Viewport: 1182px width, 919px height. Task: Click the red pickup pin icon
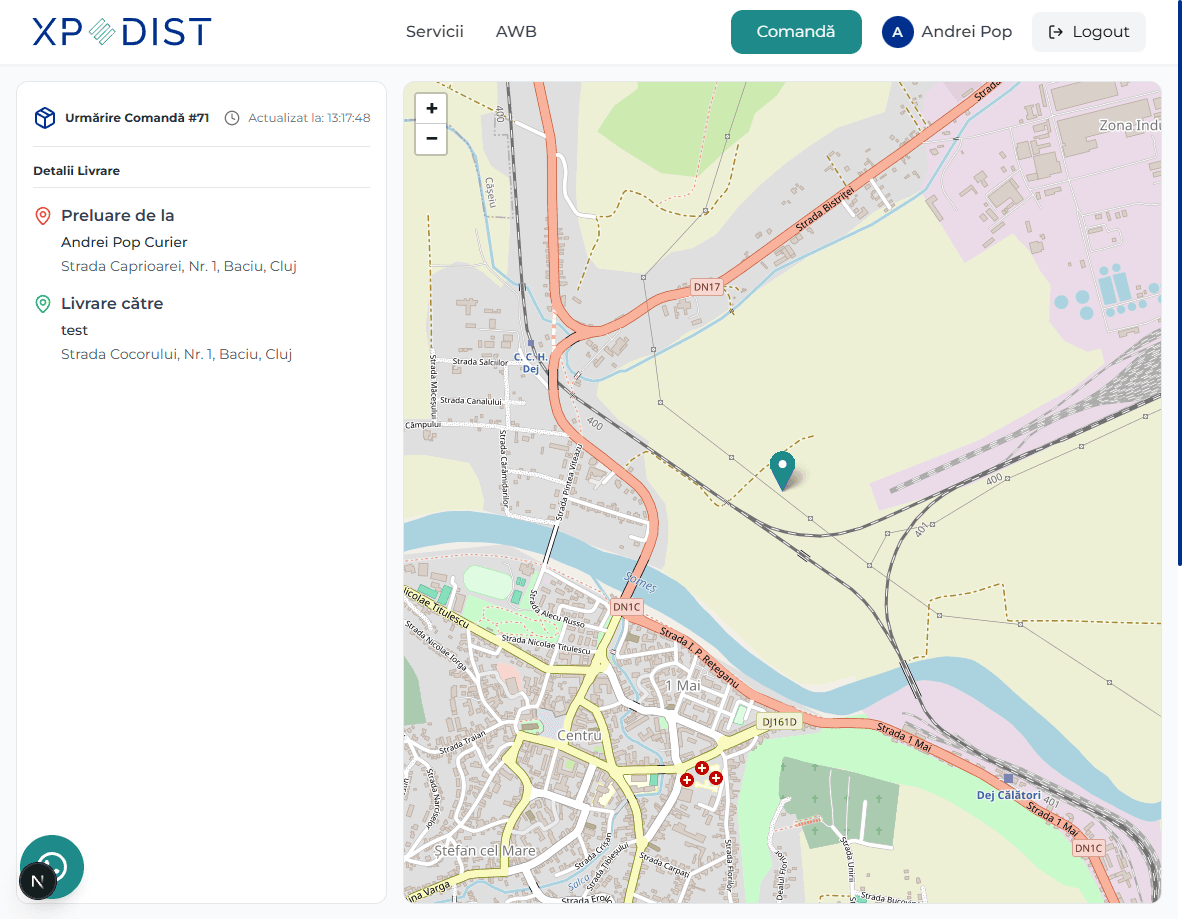point(43,216)
